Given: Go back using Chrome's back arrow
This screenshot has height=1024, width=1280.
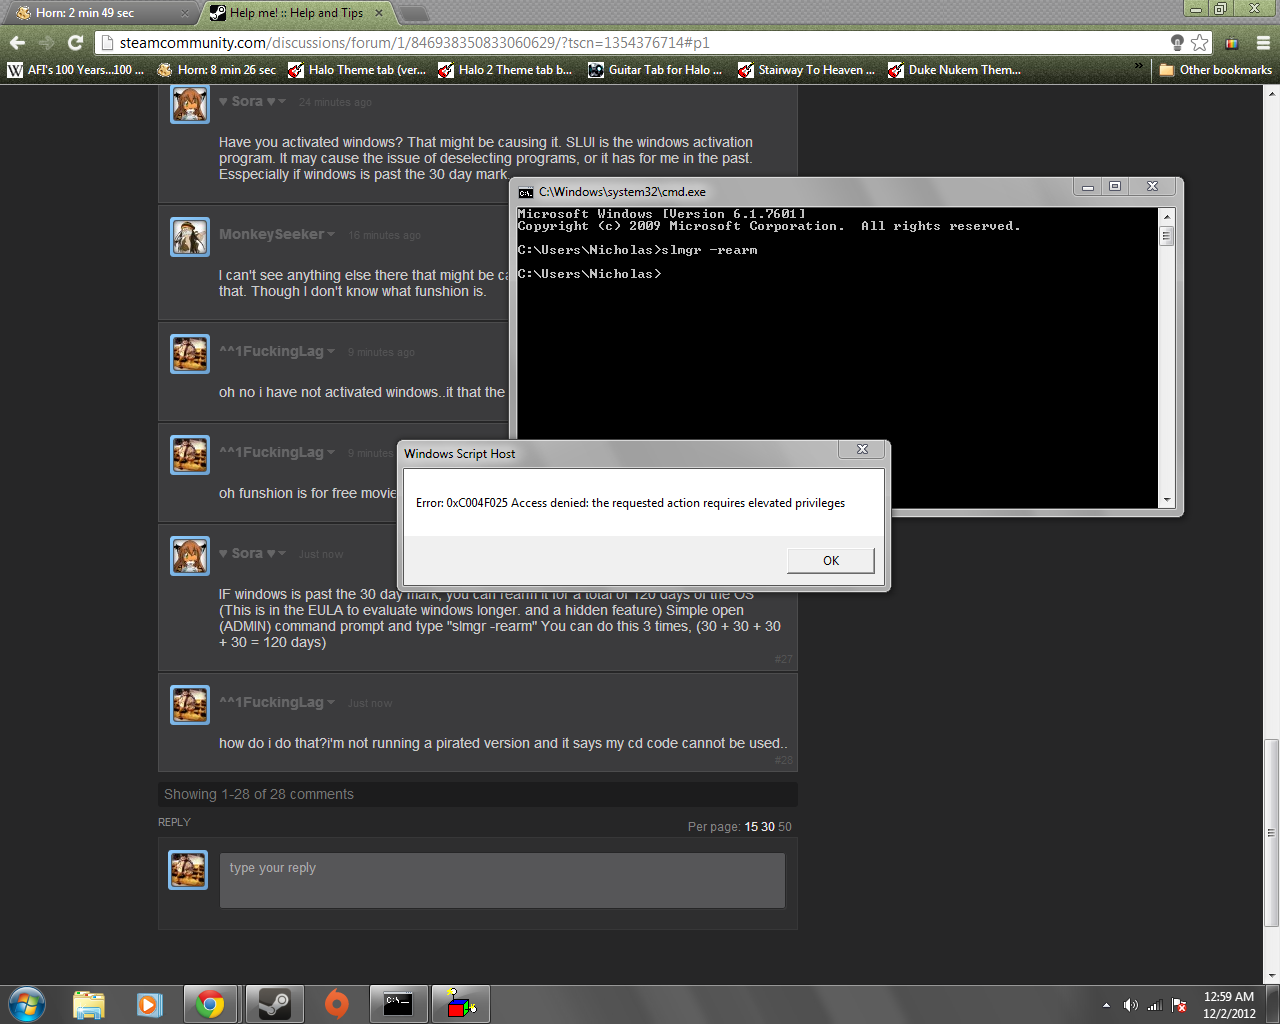Looking at the screenshot, I should click(x=17, y=42).
